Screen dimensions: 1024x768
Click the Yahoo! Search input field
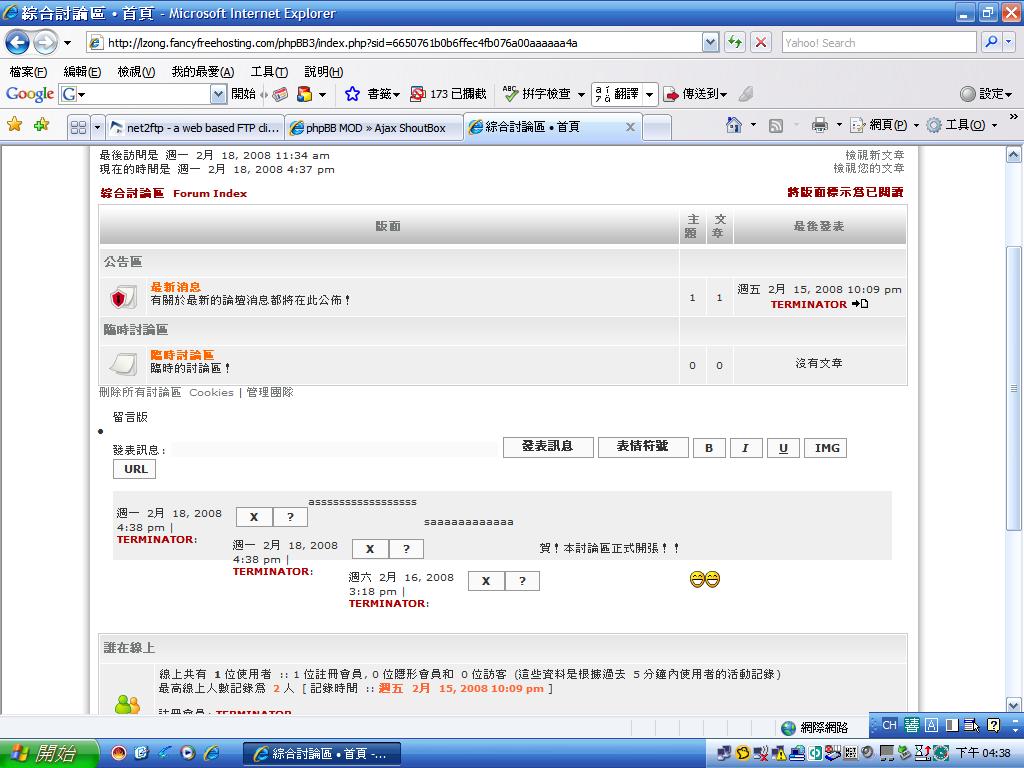click(878, 43)
